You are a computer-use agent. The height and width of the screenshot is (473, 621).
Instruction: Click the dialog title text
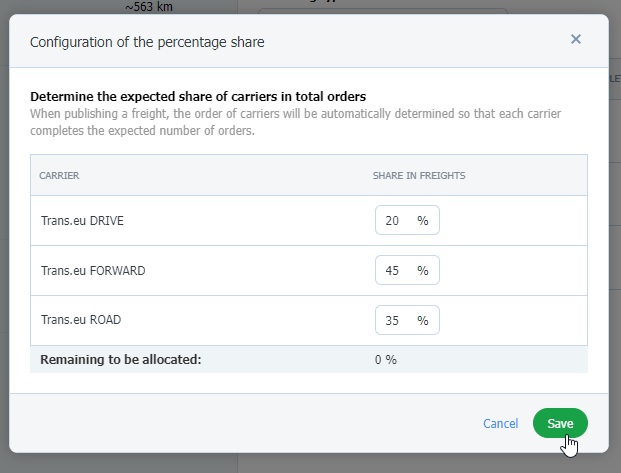pos(147,42)
